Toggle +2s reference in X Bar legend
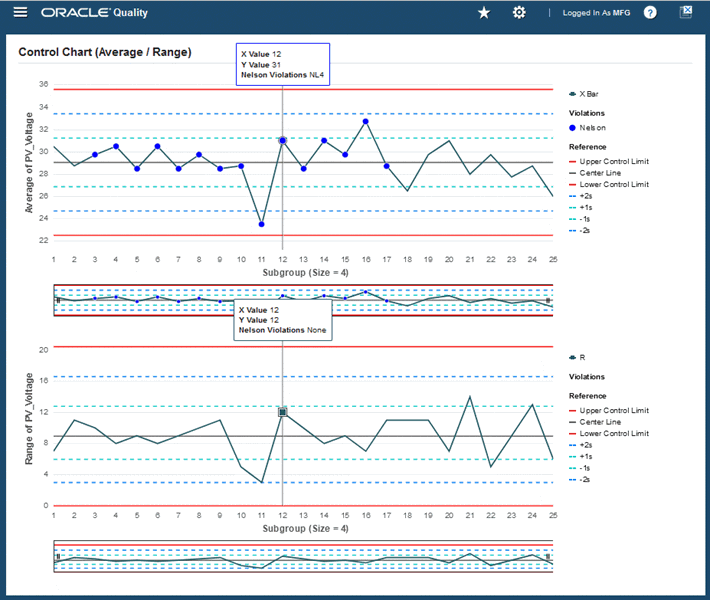This screenshot has width=710, height=600. pos(580,196)
